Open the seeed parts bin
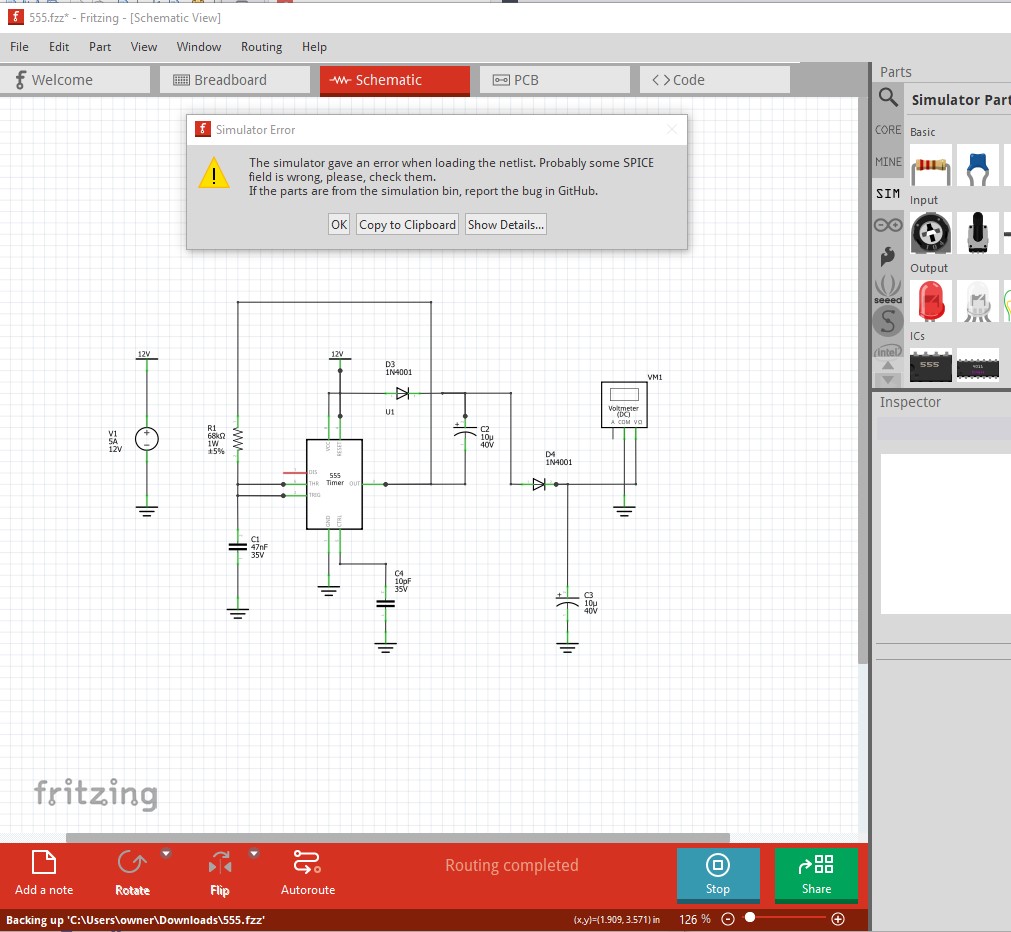Screen dimensions: 1011x932 pos(888,289)
